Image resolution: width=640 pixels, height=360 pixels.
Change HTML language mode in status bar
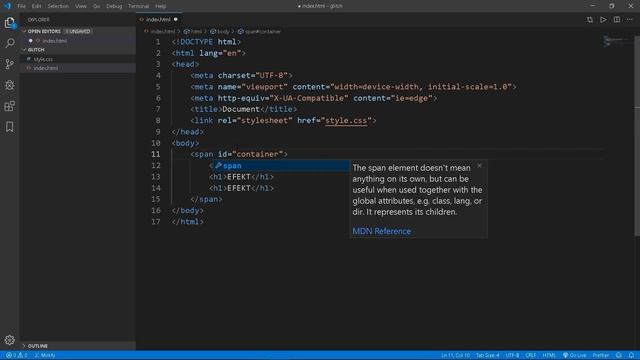point(549,355)
